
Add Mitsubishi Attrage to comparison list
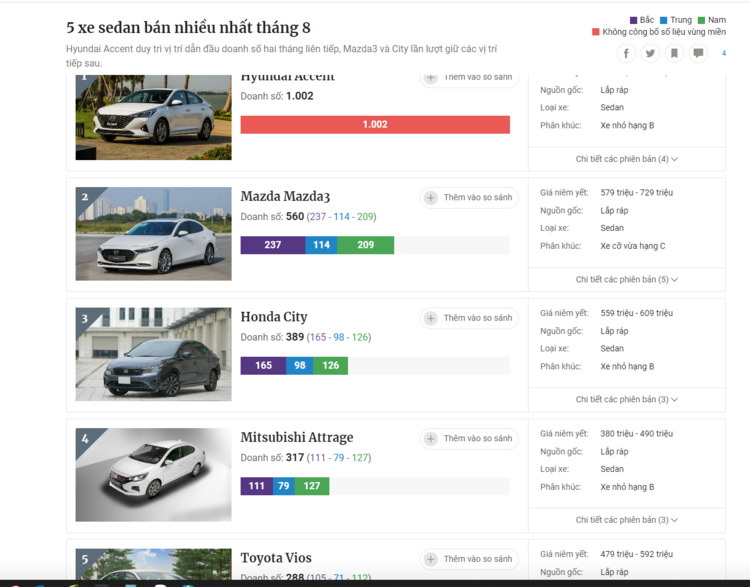pyautogui.click(x=469, y=439)
